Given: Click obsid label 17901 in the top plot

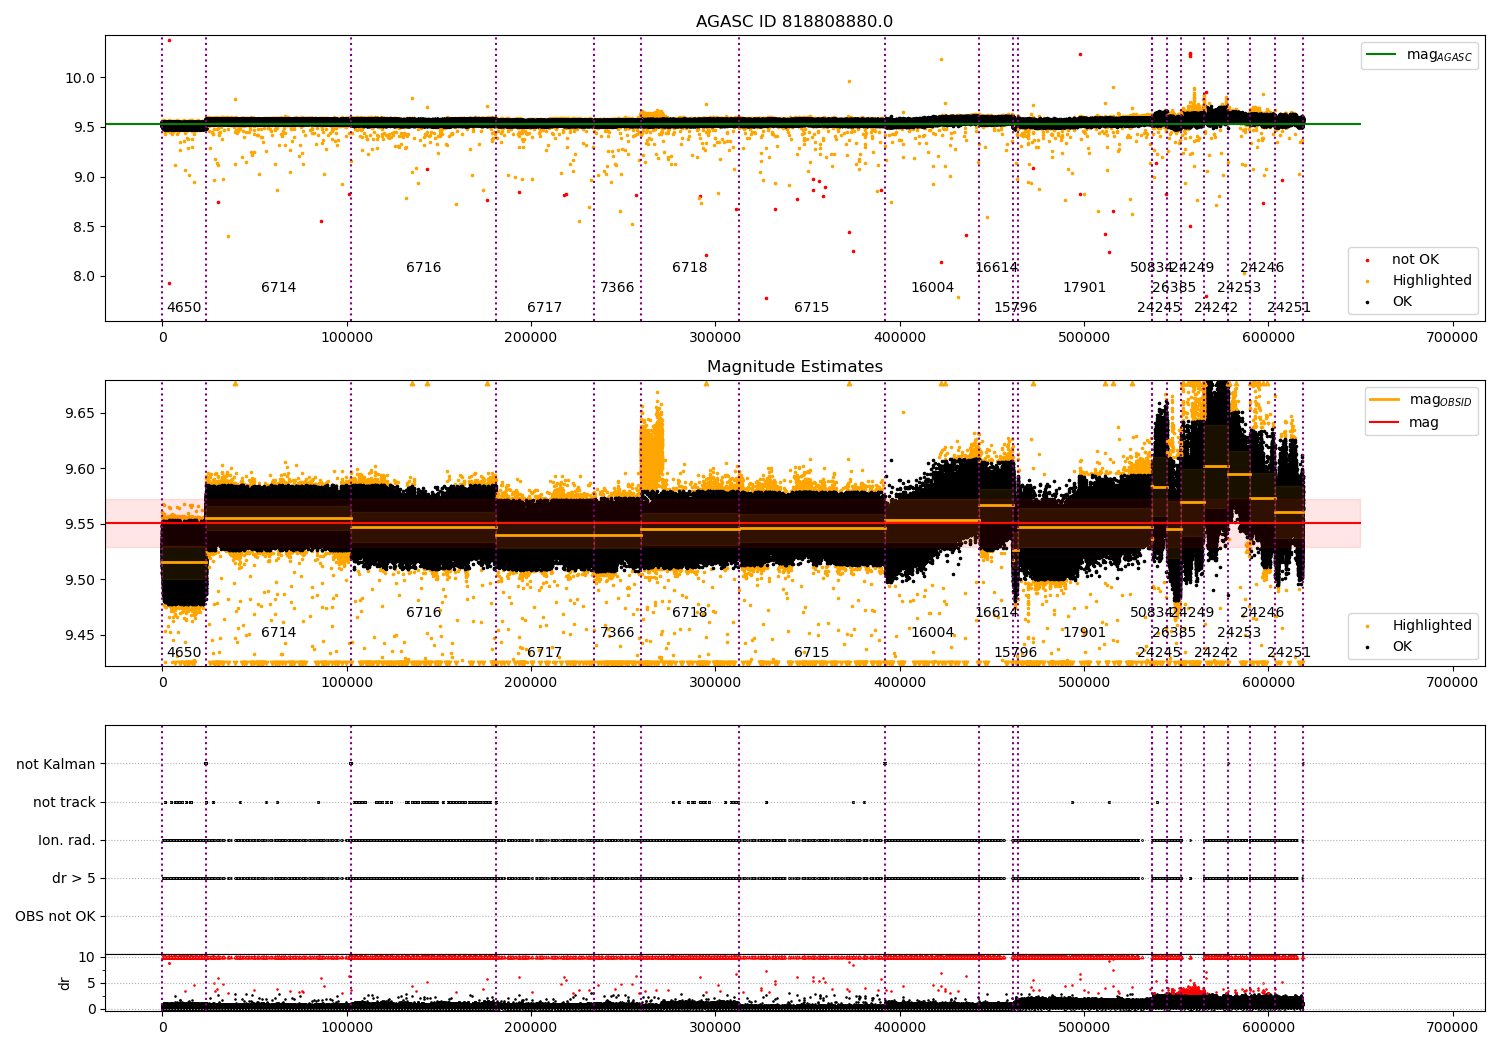Looking at the screenshot, I should pyautogui.click(x=1085, y=288).
